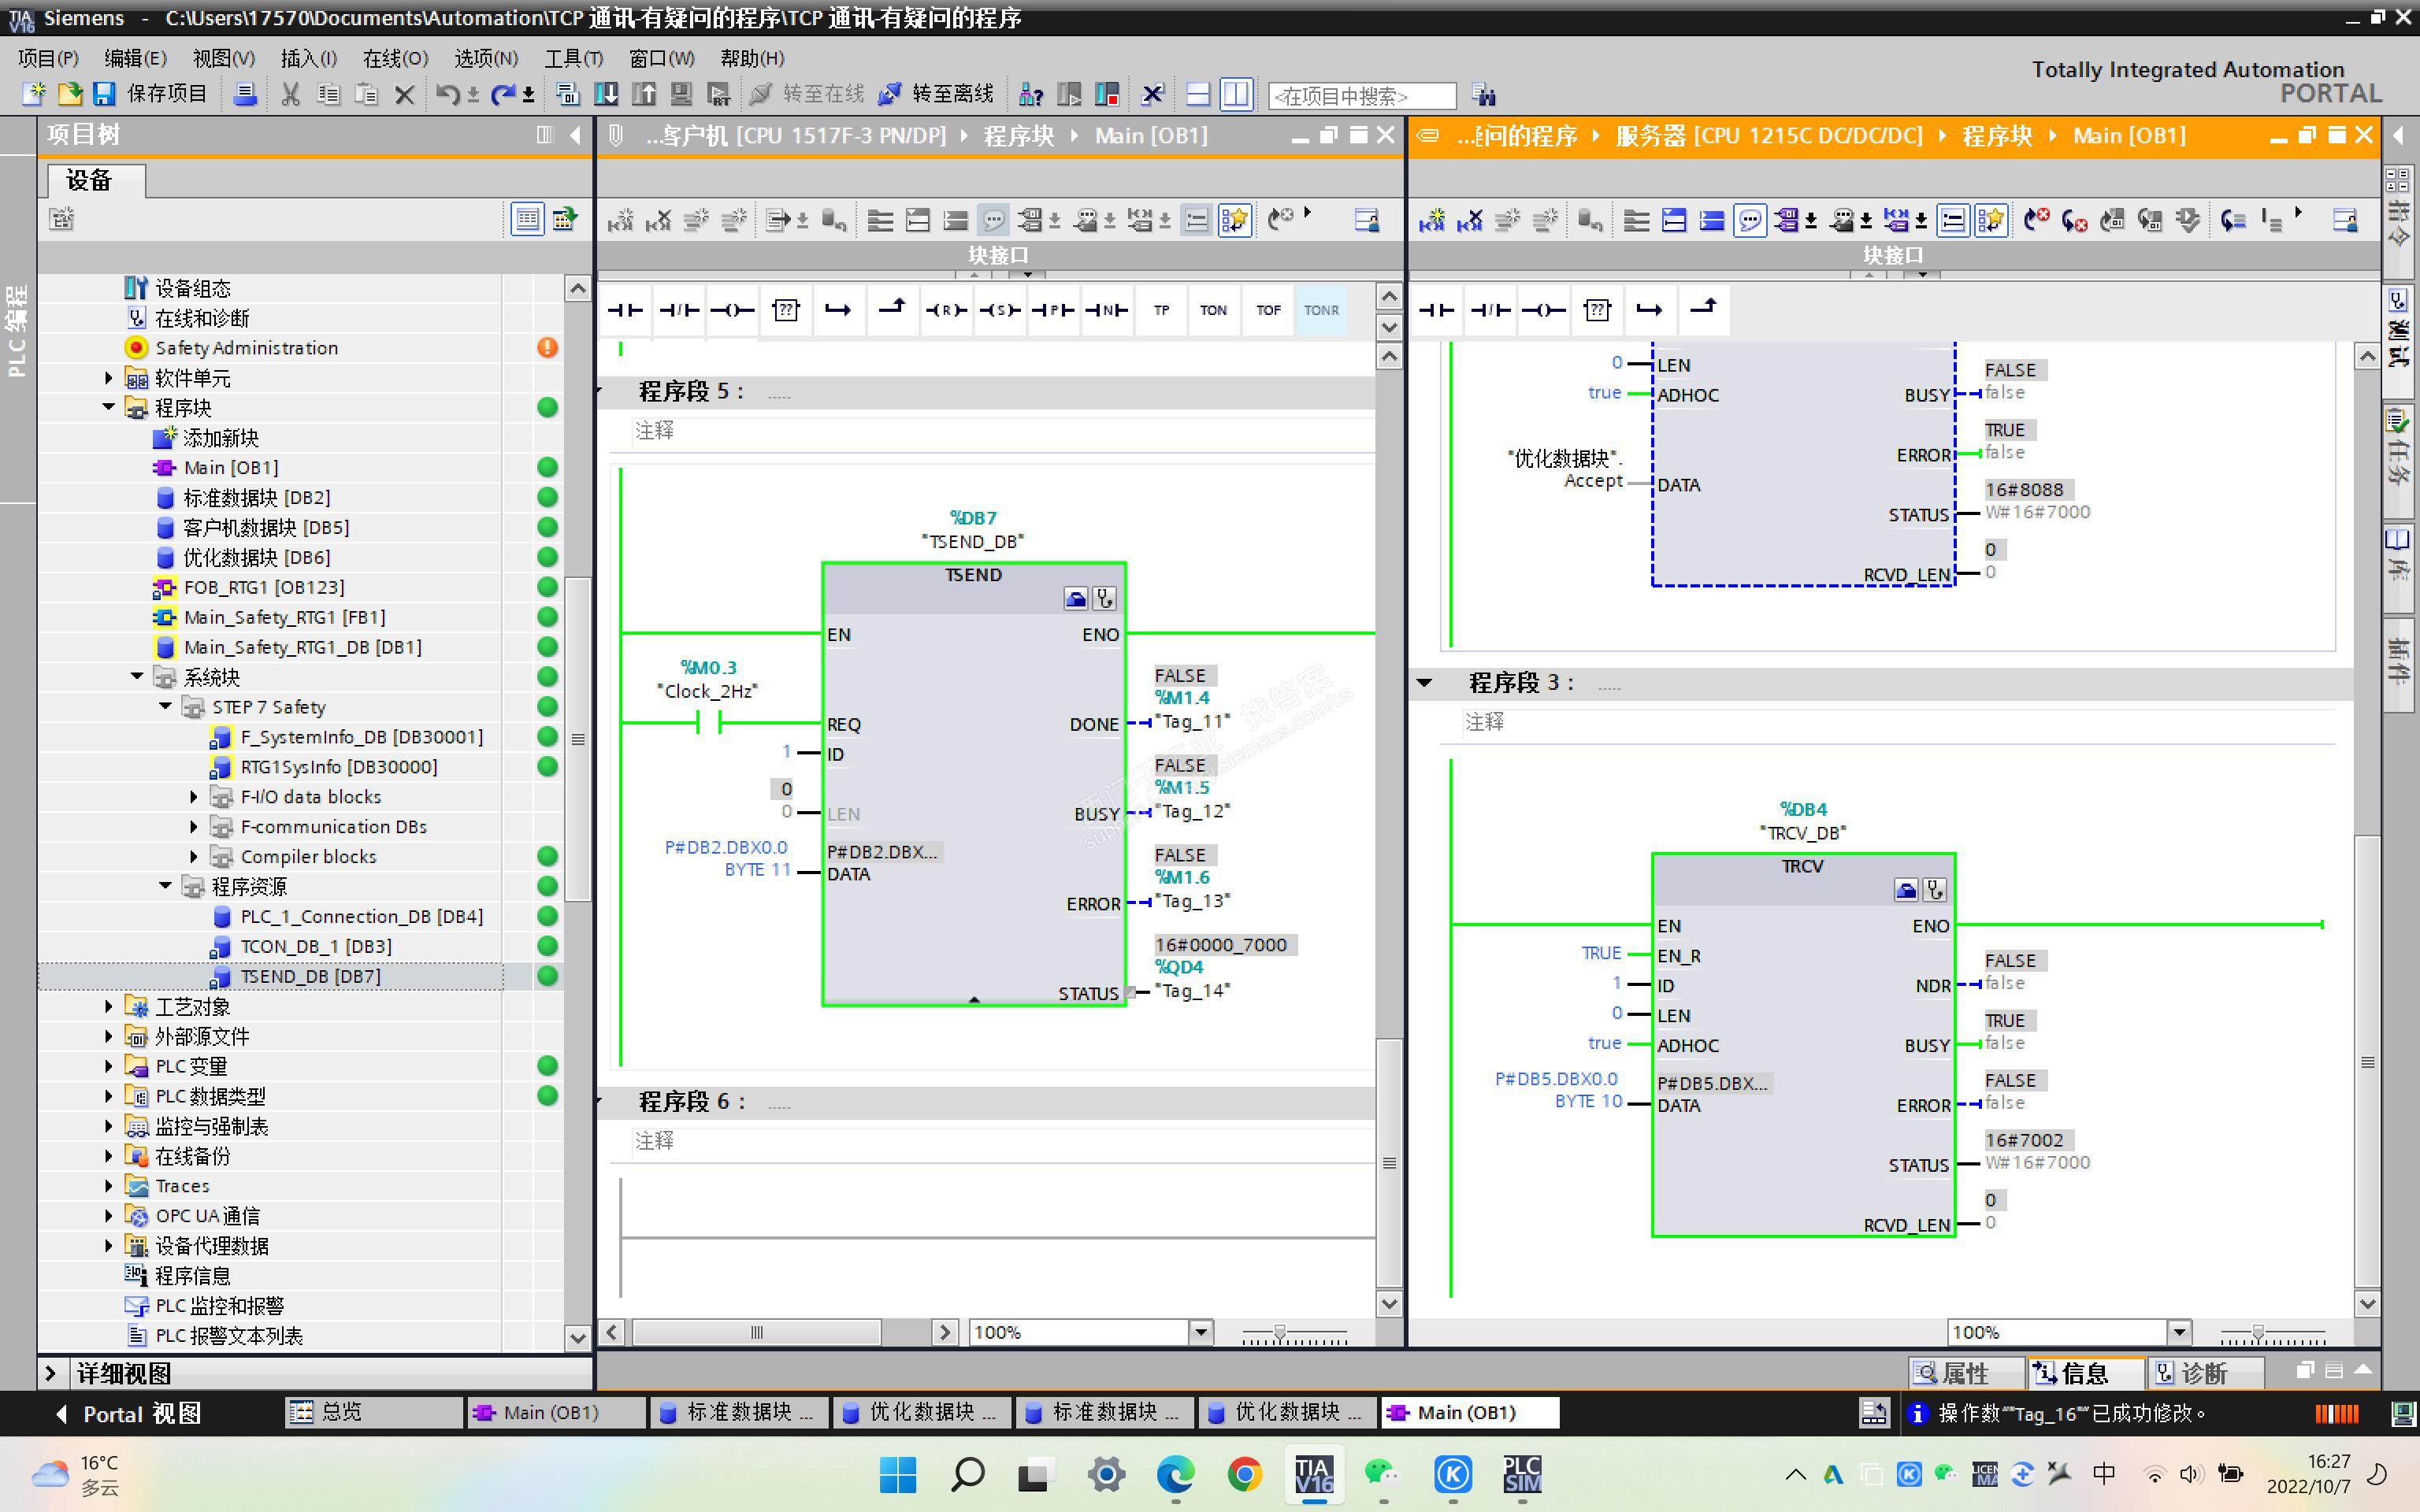Insert an output coil instruction
2420x1512 pixels.
[732, 310]
